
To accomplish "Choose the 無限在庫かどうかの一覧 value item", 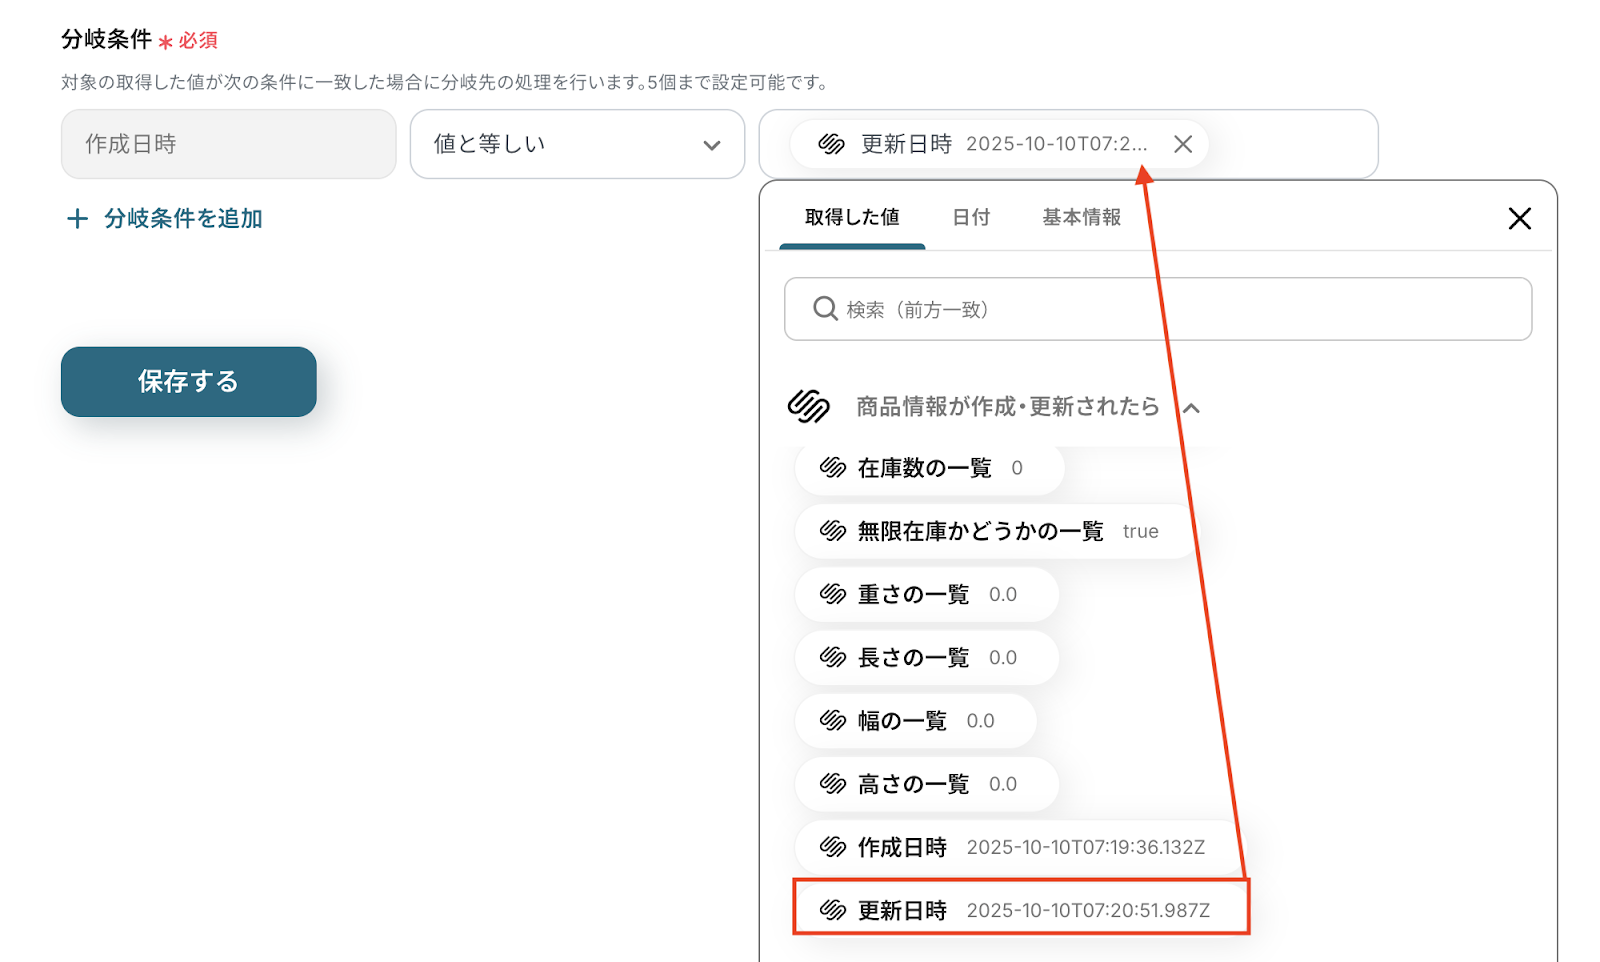I will pyautogui.click(x=996, y=531).
